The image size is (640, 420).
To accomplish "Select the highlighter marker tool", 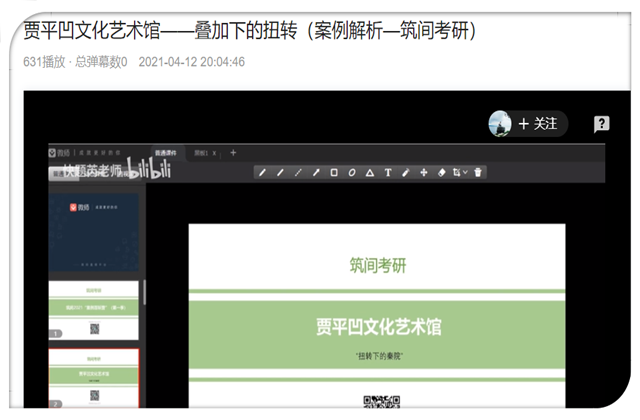I will click(406, 172).
